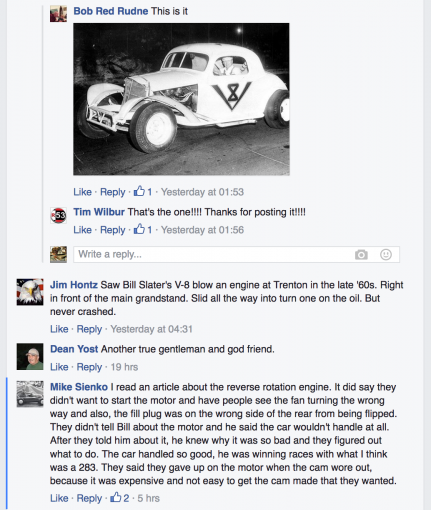Like Mike Sienko's comment

(x=59, y=498)
